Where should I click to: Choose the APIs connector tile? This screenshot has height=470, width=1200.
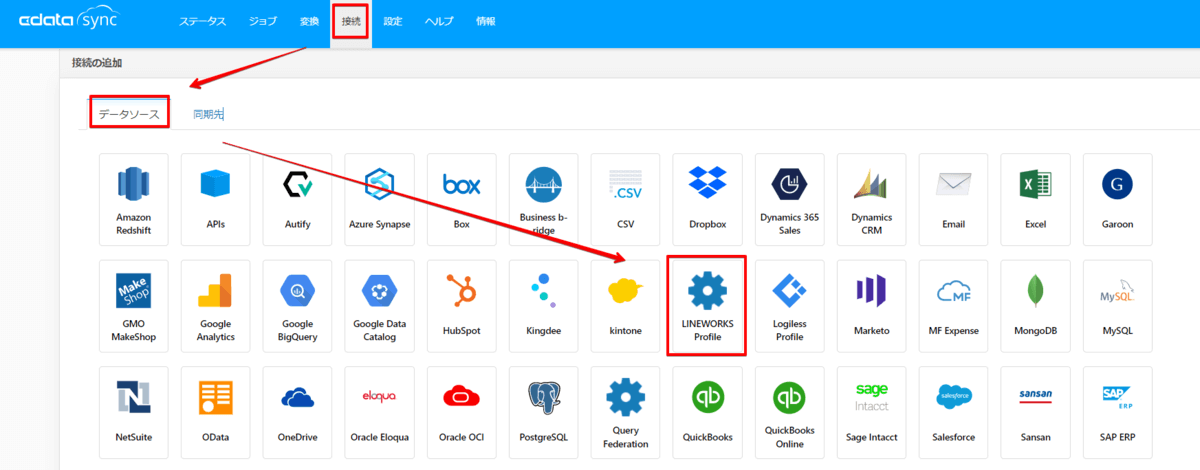click(216, 198)
